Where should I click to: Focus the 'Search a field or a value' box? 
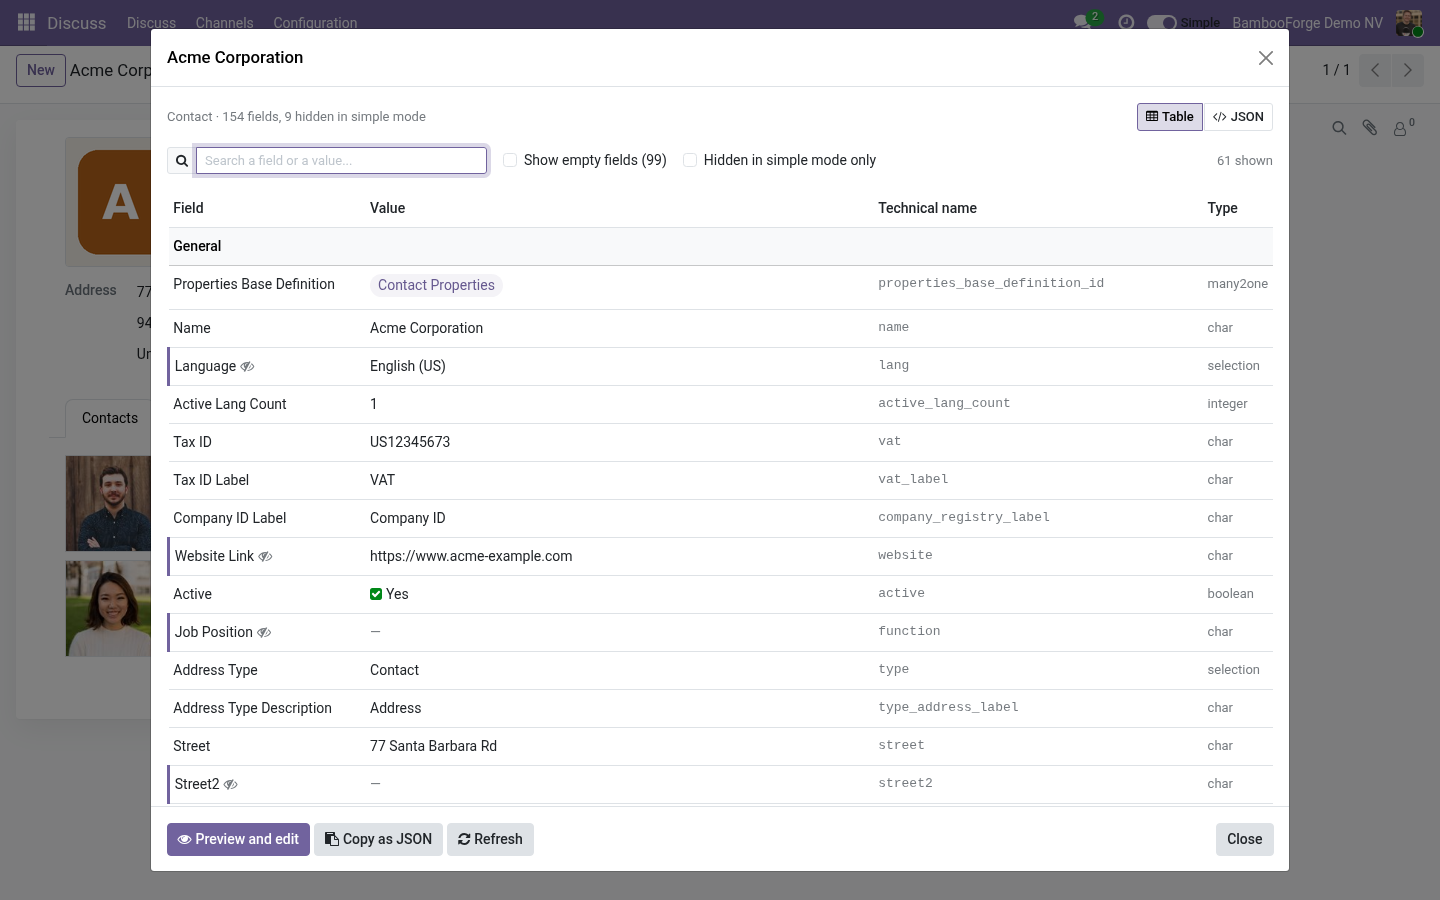click(341, 161)
